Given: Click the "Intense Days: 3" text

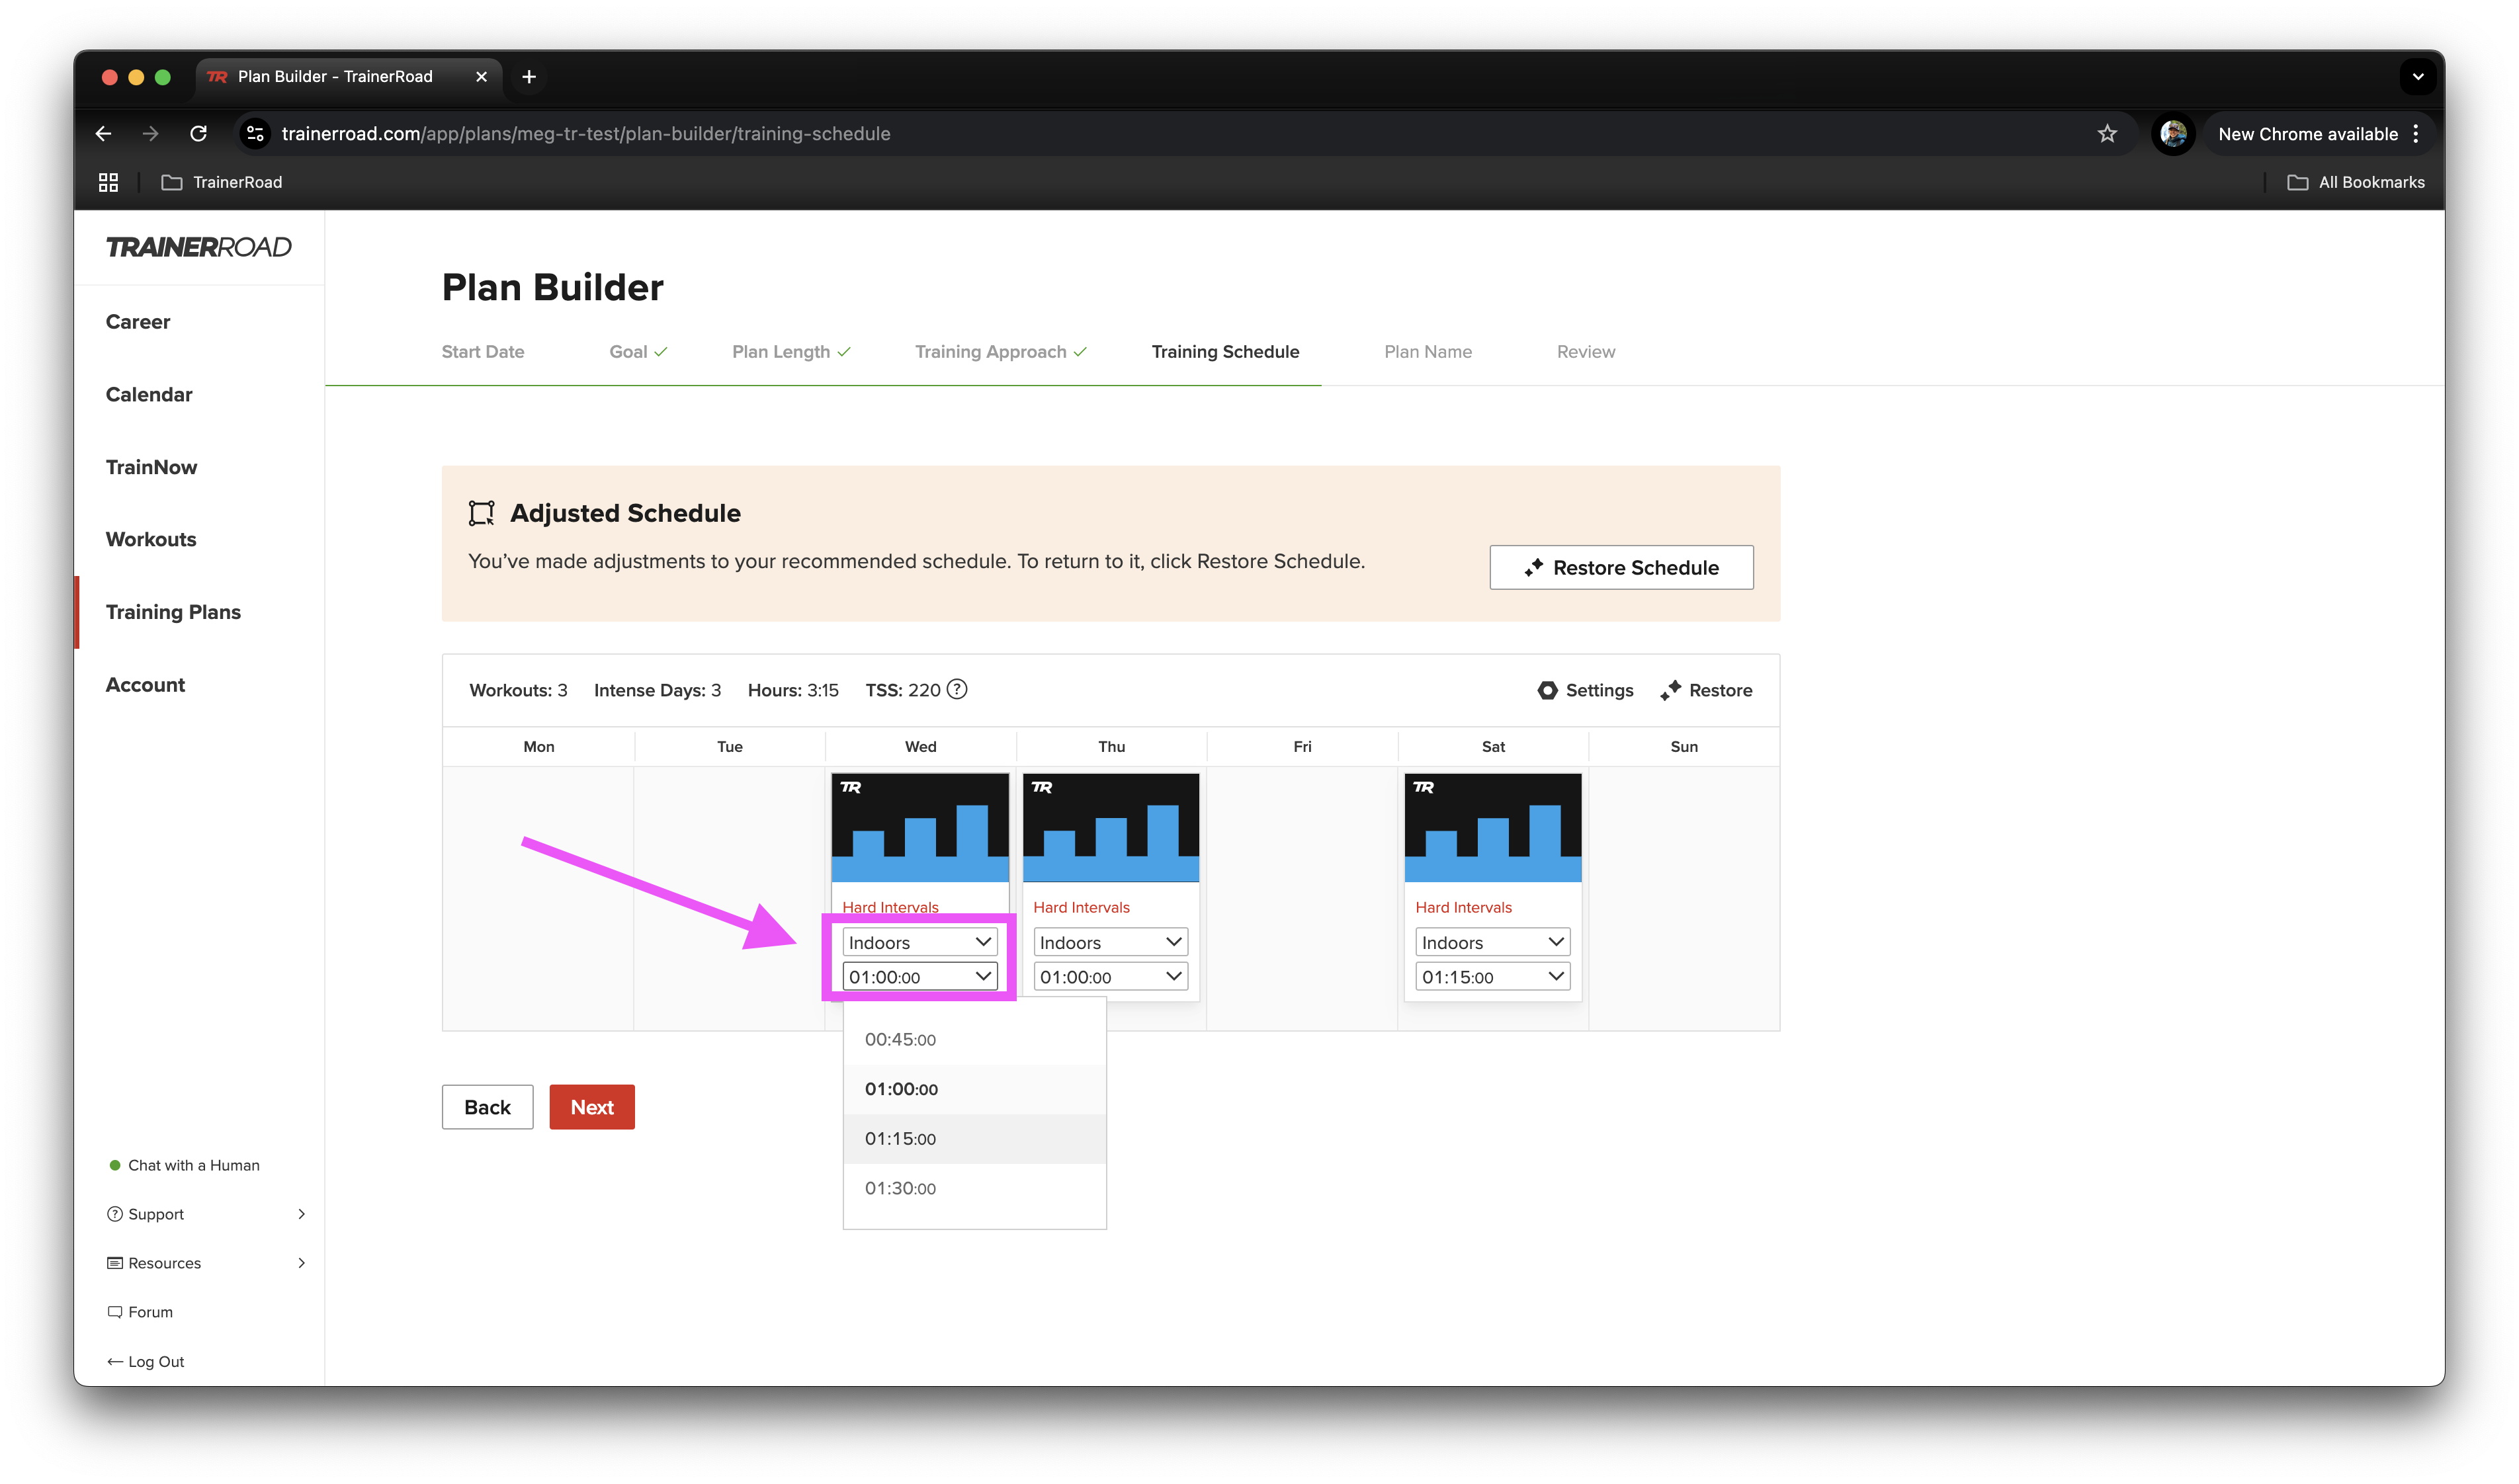Looking at the screenshot, I should [x=657, y=691].
